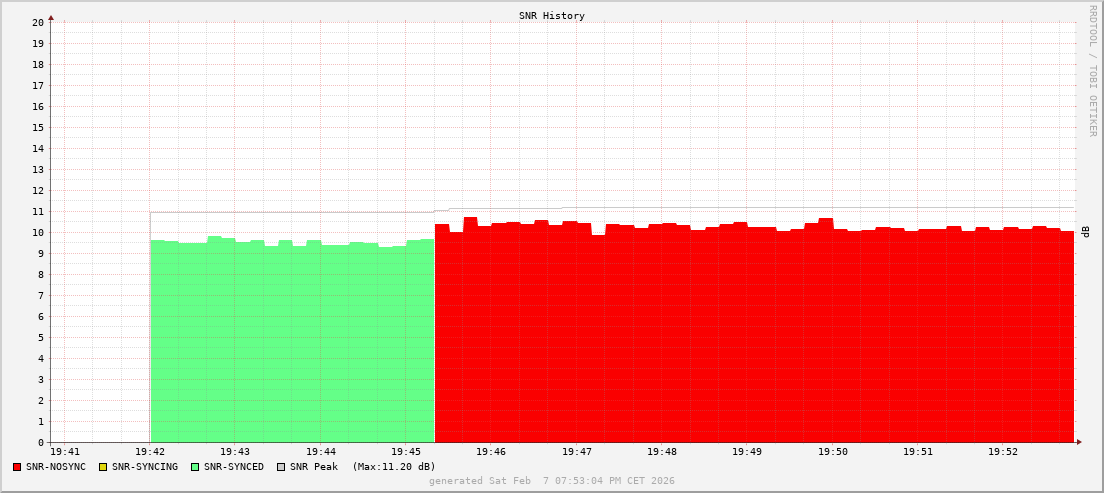Click the 20 label on the Y axis

click(x=38, y=22)
